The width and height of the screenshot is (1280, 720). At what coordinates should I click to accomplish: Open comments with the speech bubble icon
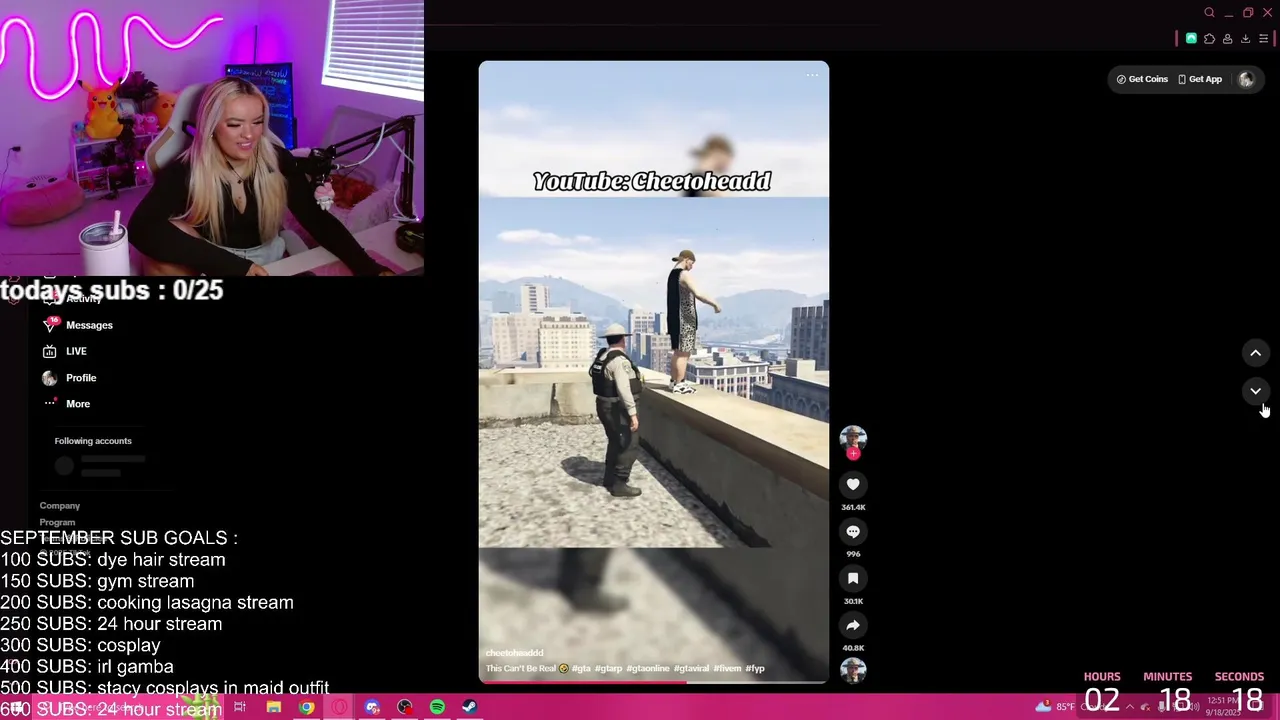(x=853, y=532)
